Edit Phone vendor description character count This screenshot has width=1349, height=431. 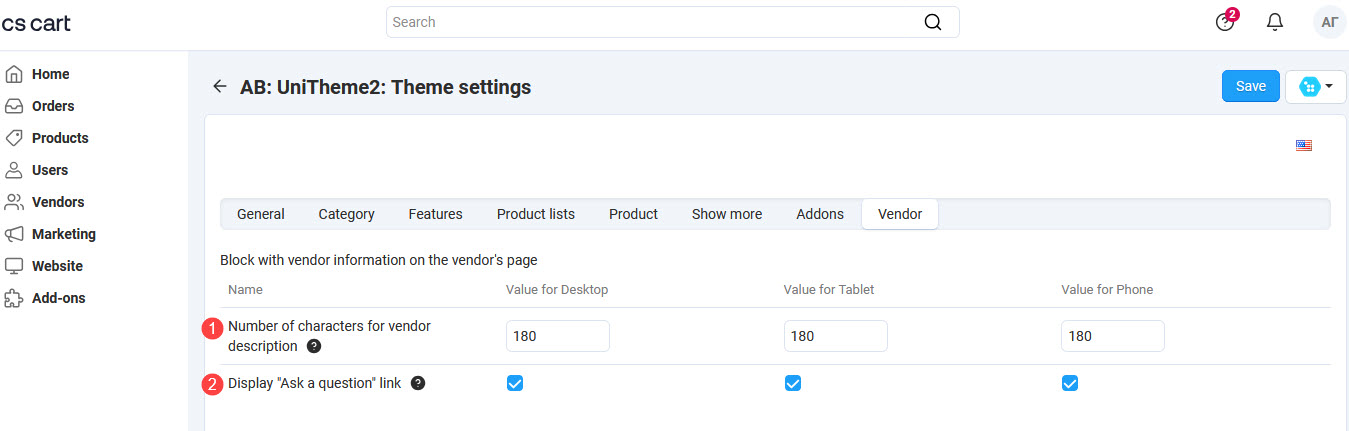click(x=1113, y=336)
